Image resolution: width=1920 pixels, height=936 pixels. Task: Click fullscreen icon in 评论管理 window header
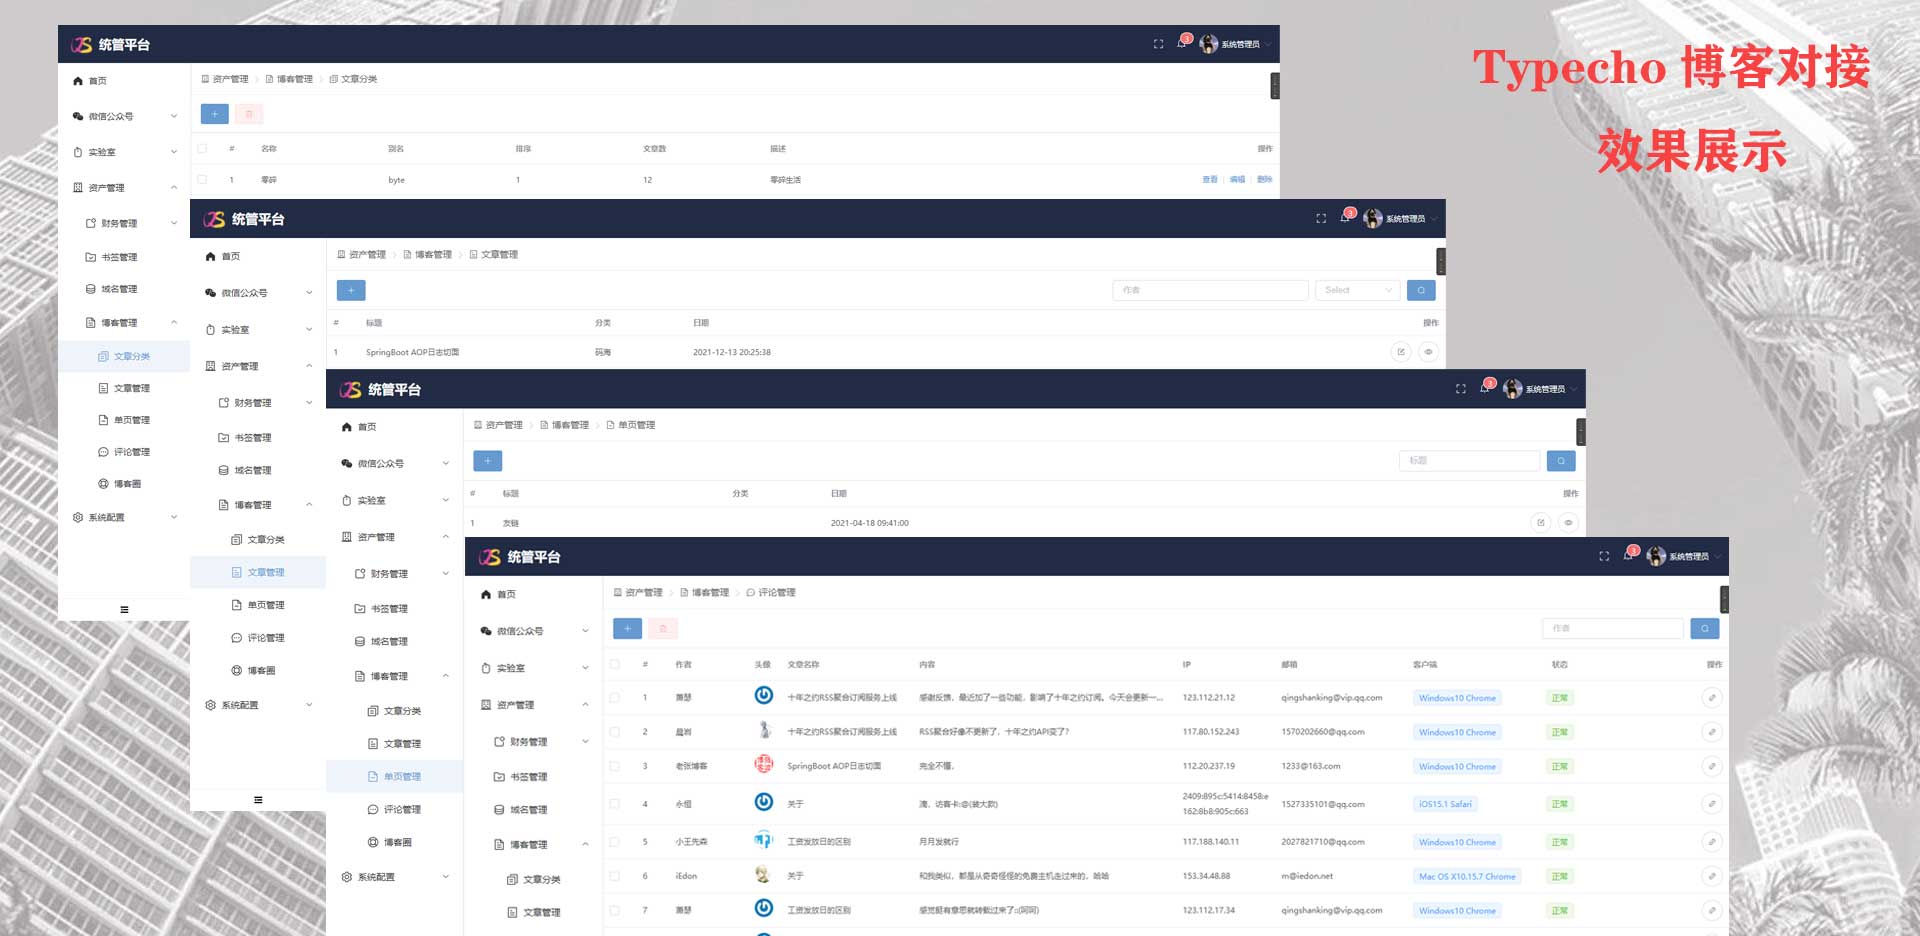[x=1604, y=556]
